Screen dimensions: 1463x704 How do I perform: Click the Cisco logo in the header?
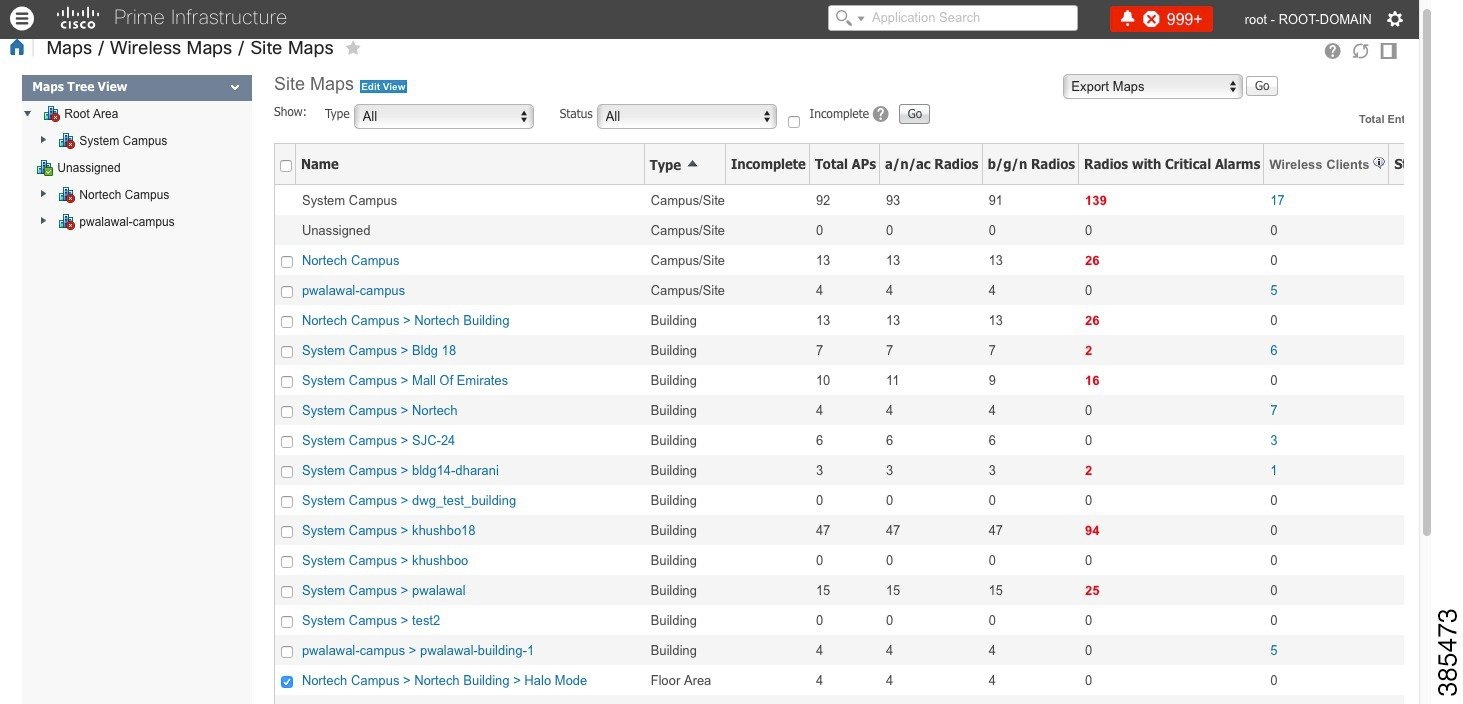pyautogui.click(x=77, y=17)
